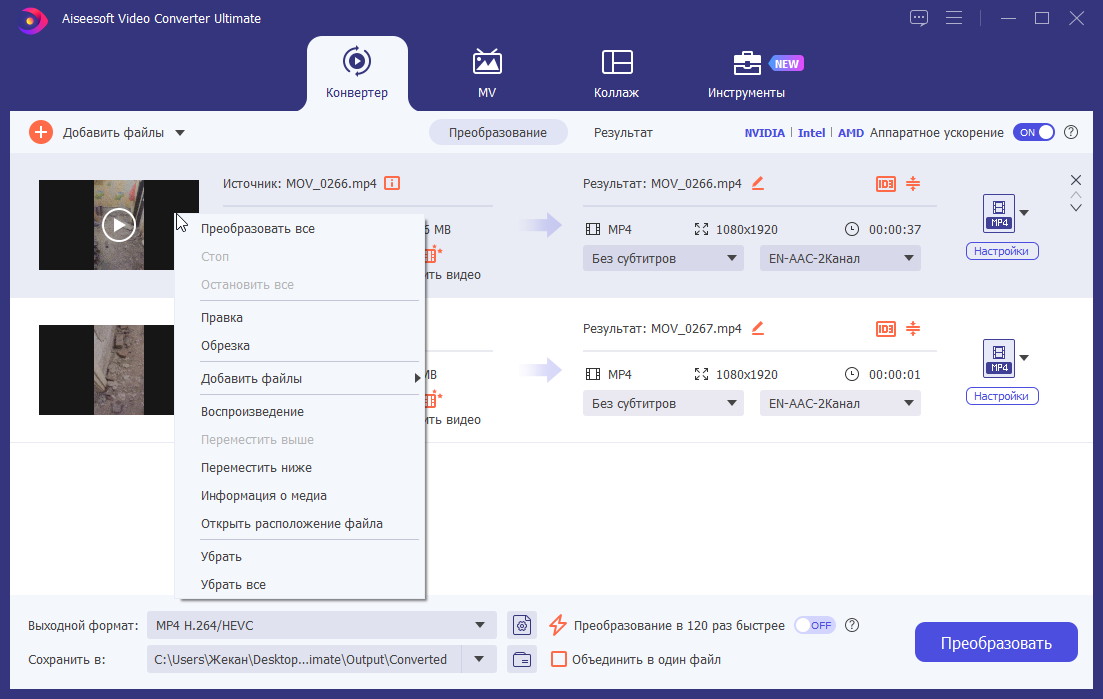This screenshot has width=1103, height=699.
Task: Open output format profile settings icon
Action: [x=521, y=625]
